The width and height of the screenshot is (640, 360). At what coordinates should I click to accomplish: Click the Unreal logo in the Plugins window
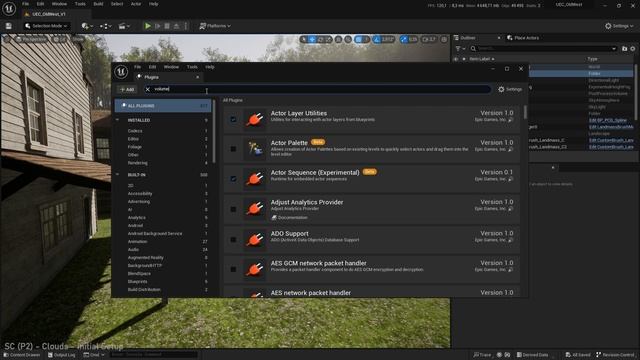[x=121, y=72]
